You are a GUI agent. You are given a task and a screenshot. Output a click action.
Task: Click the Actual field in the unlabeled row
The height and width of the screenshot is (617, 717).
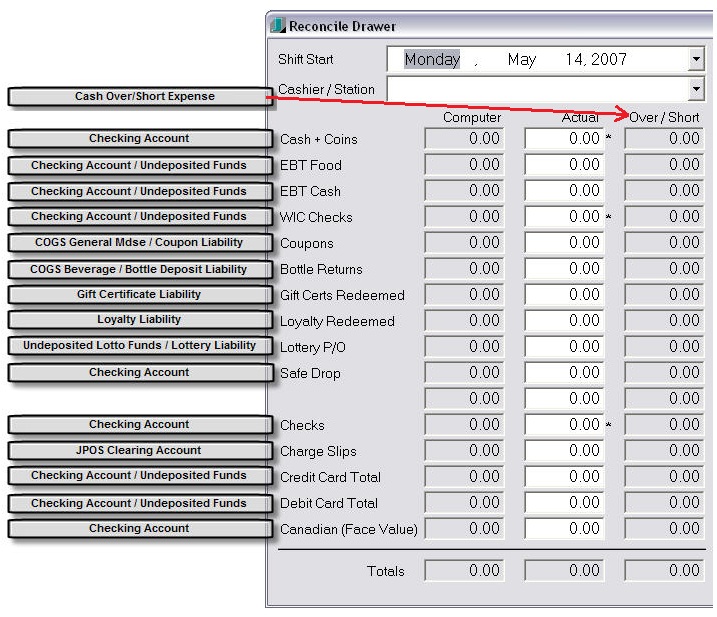click(x=564, y=398)
